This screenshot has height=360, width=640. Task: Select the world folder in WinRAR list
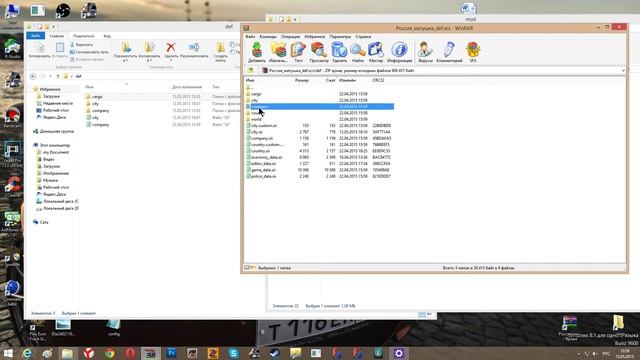click(256, 119)
